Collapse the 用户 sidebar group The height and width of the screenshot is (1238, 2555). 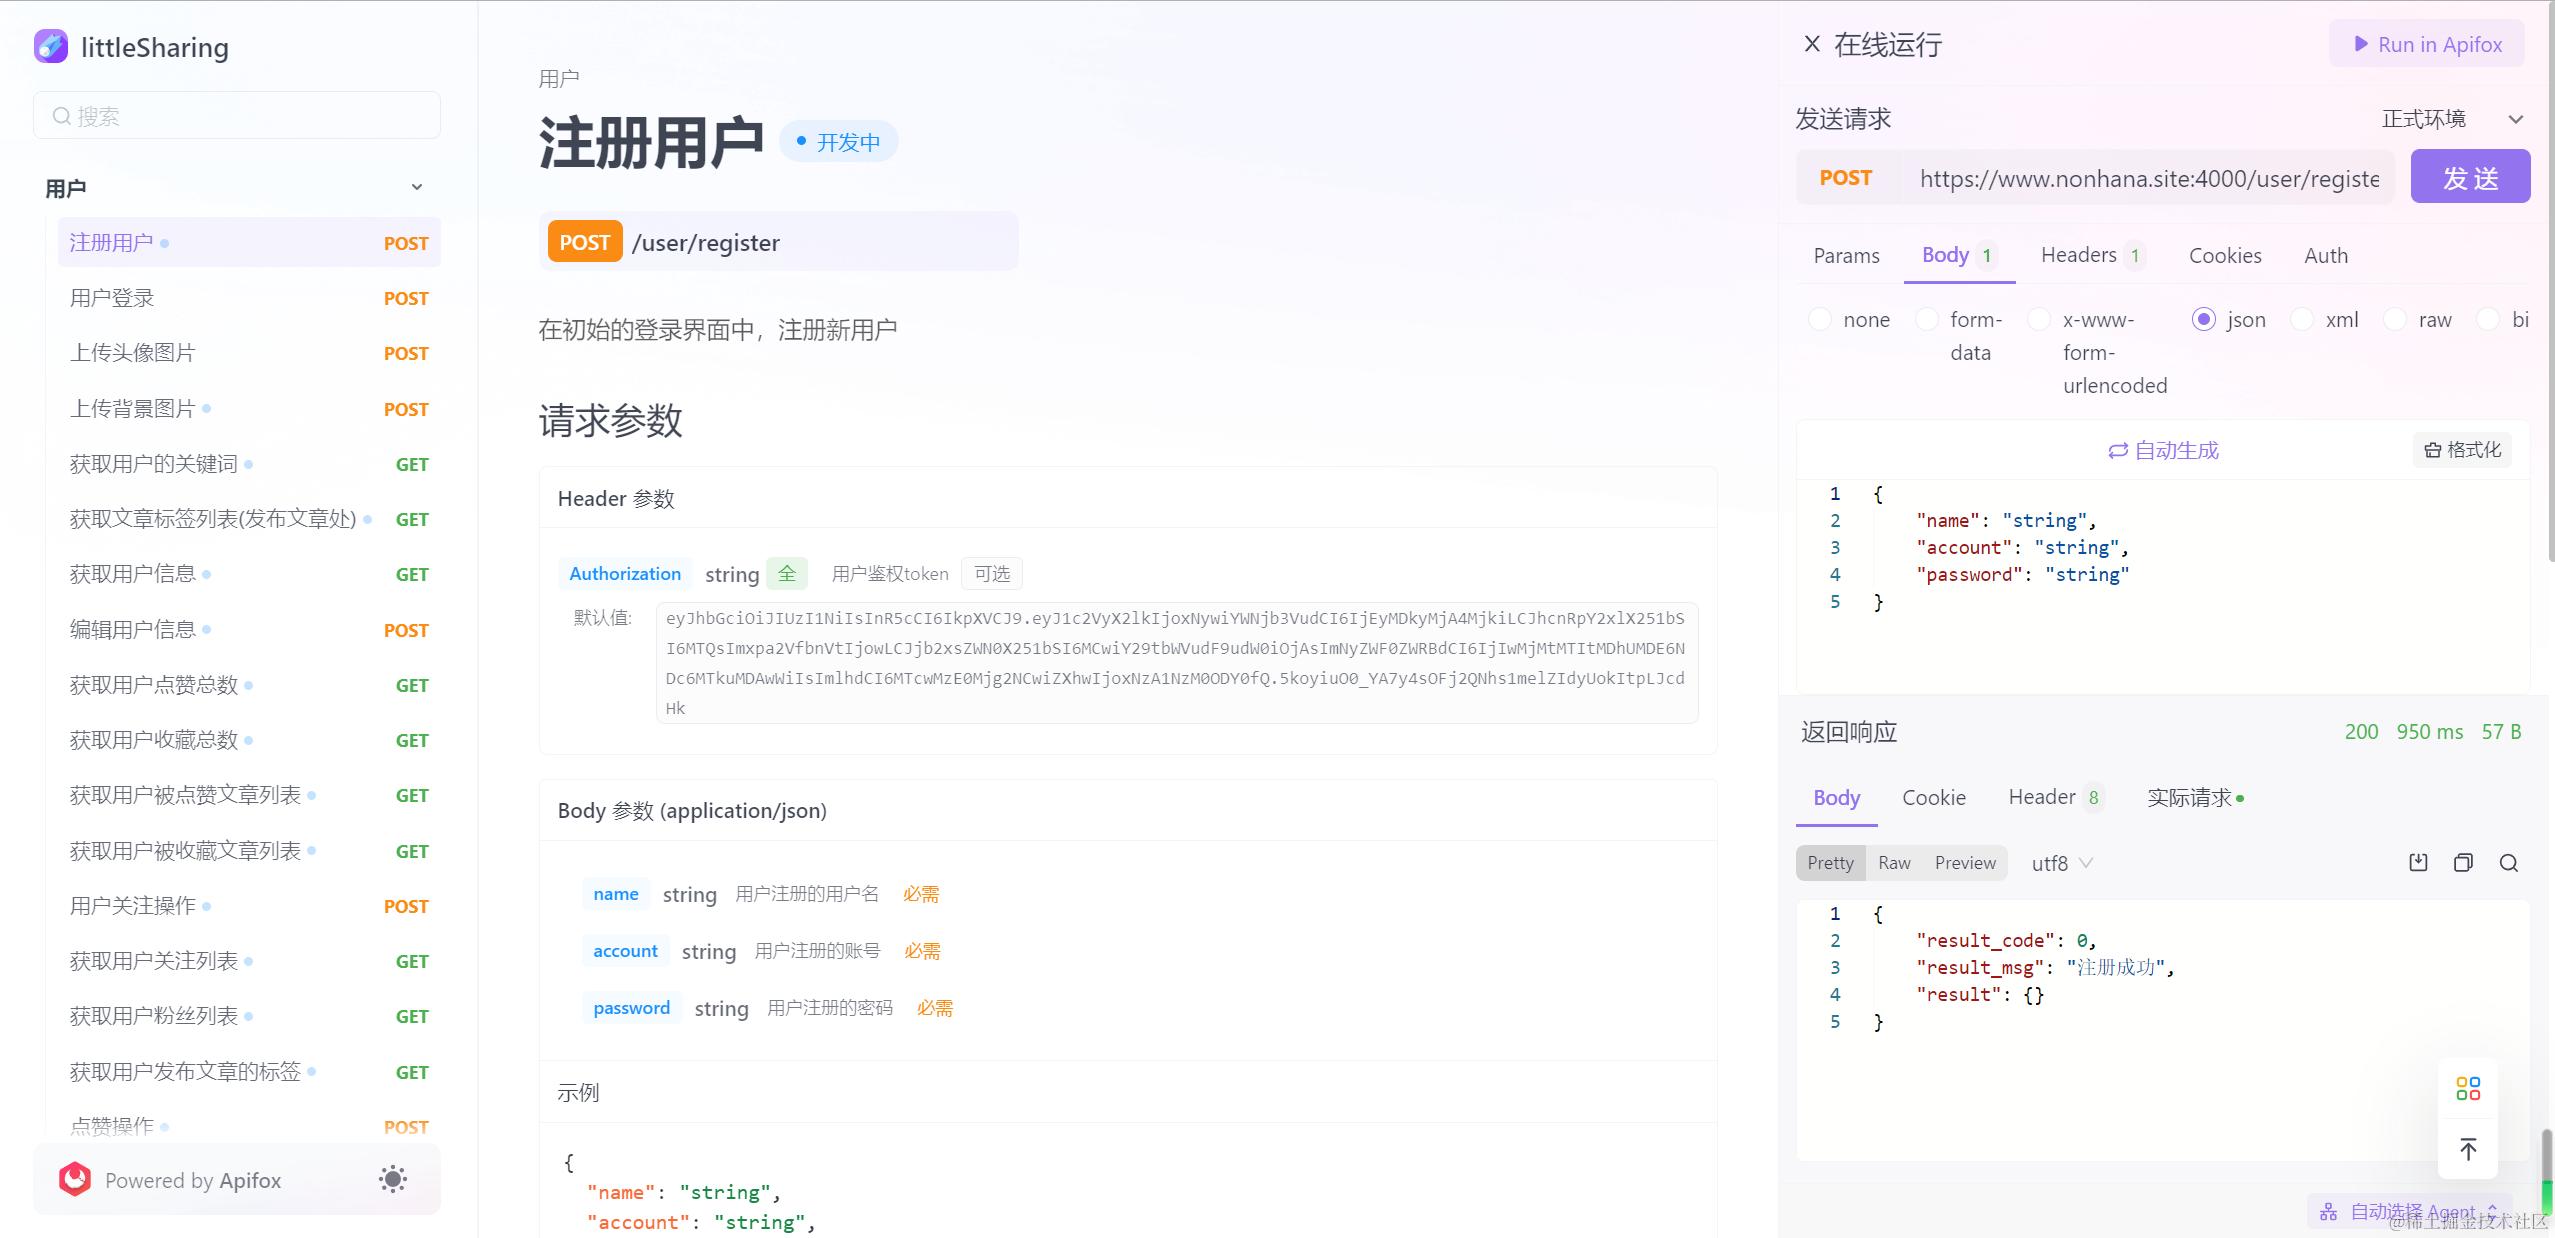(x=417, y=186)
